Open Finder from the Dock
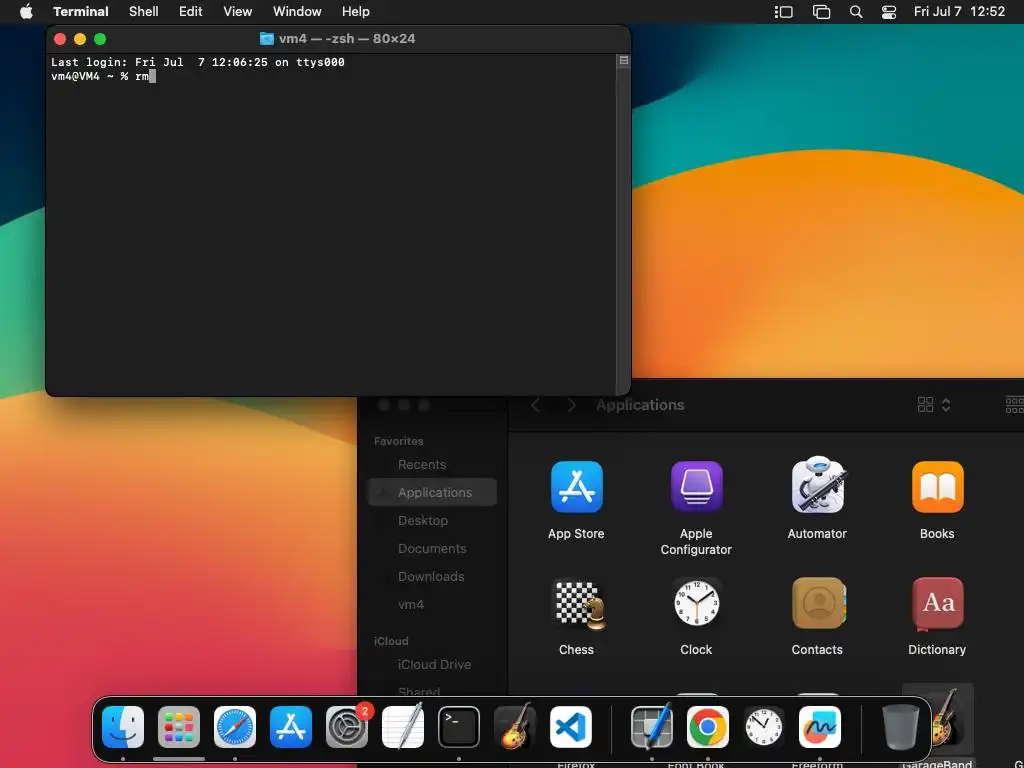 pyautogui.click(x=123, y=727)
